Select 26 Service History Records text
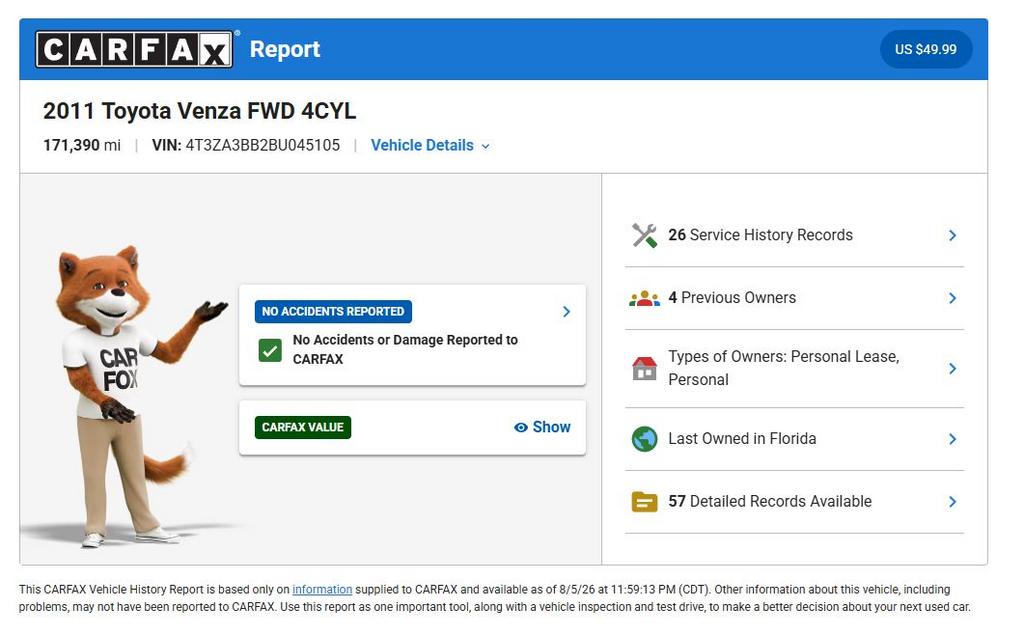Viewport: 1024px width, 635px height. point(760,235)
